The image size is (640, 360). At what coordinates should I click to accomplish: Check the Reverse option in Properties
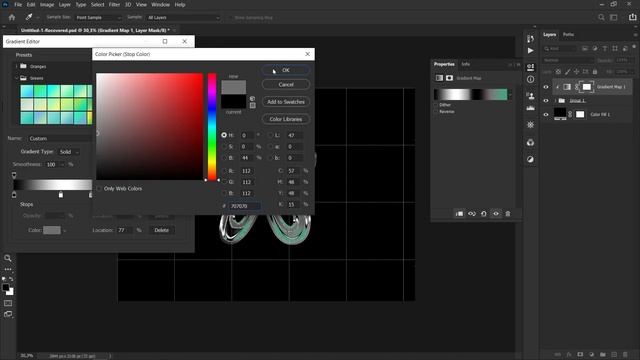(436, 111)
